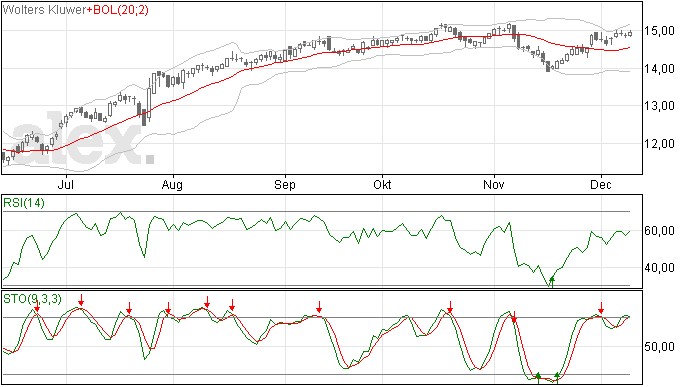Select the 12,00 price axis label
Viewport: 690px width, 387px height.
tap(659, 144)
